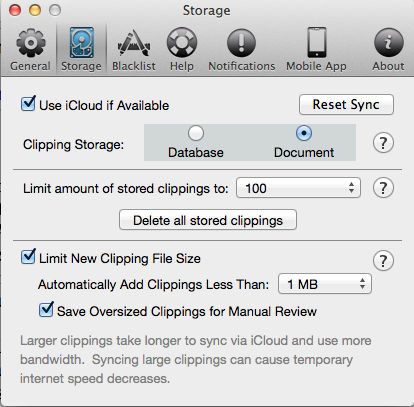Open the About info icon
The height and width of the screenshot is (407, 414).
(x=389, y=43)
